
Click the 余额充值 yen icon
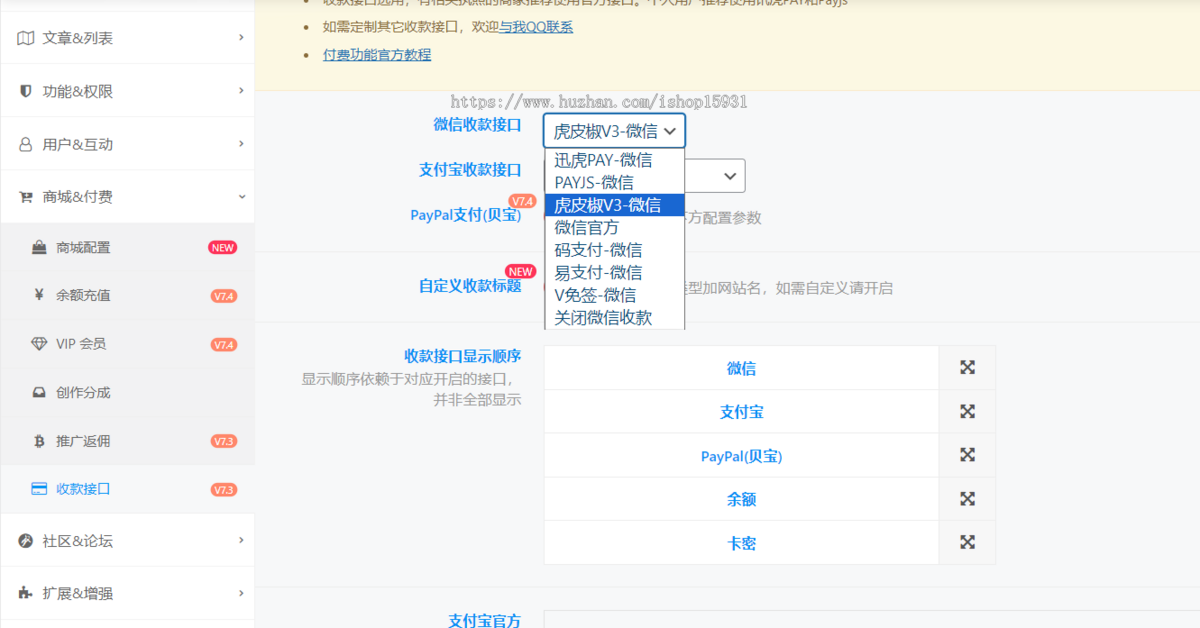click(39, 295)
